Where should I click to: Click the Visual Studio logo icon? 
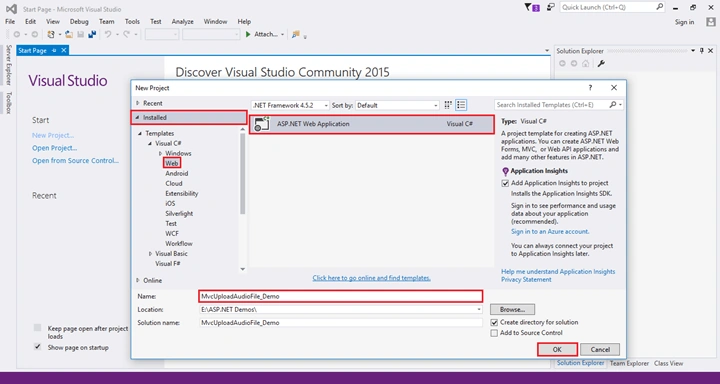12,9
